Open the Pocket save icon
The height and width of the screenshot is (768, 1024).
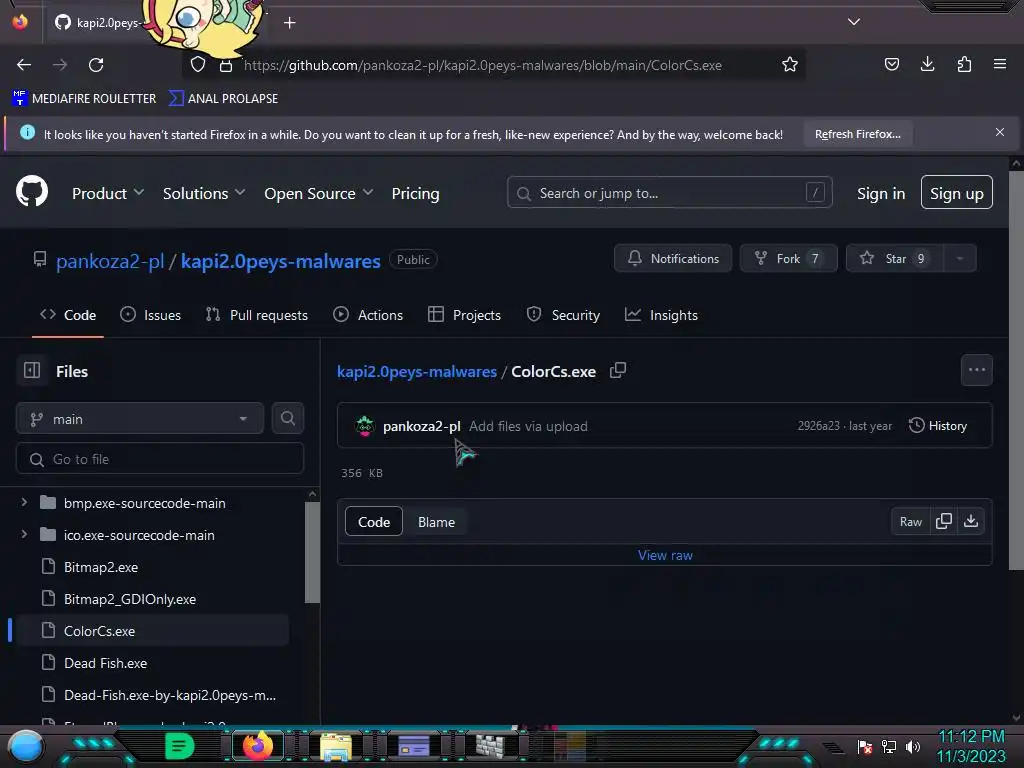[891, 64]
